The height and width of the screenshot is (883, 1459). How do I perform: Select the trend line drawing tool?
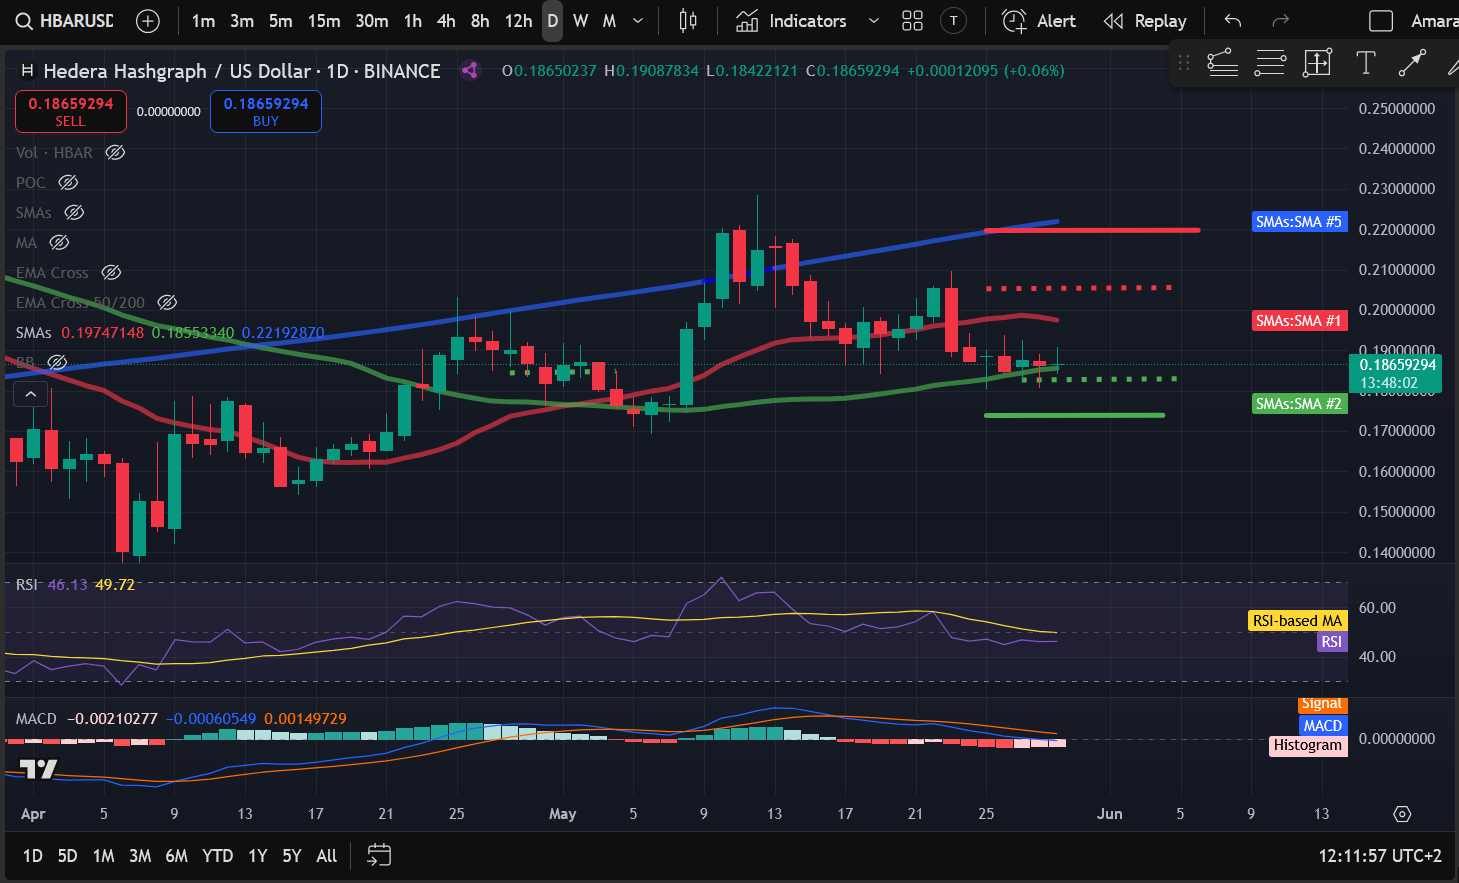coord(1222,63)
